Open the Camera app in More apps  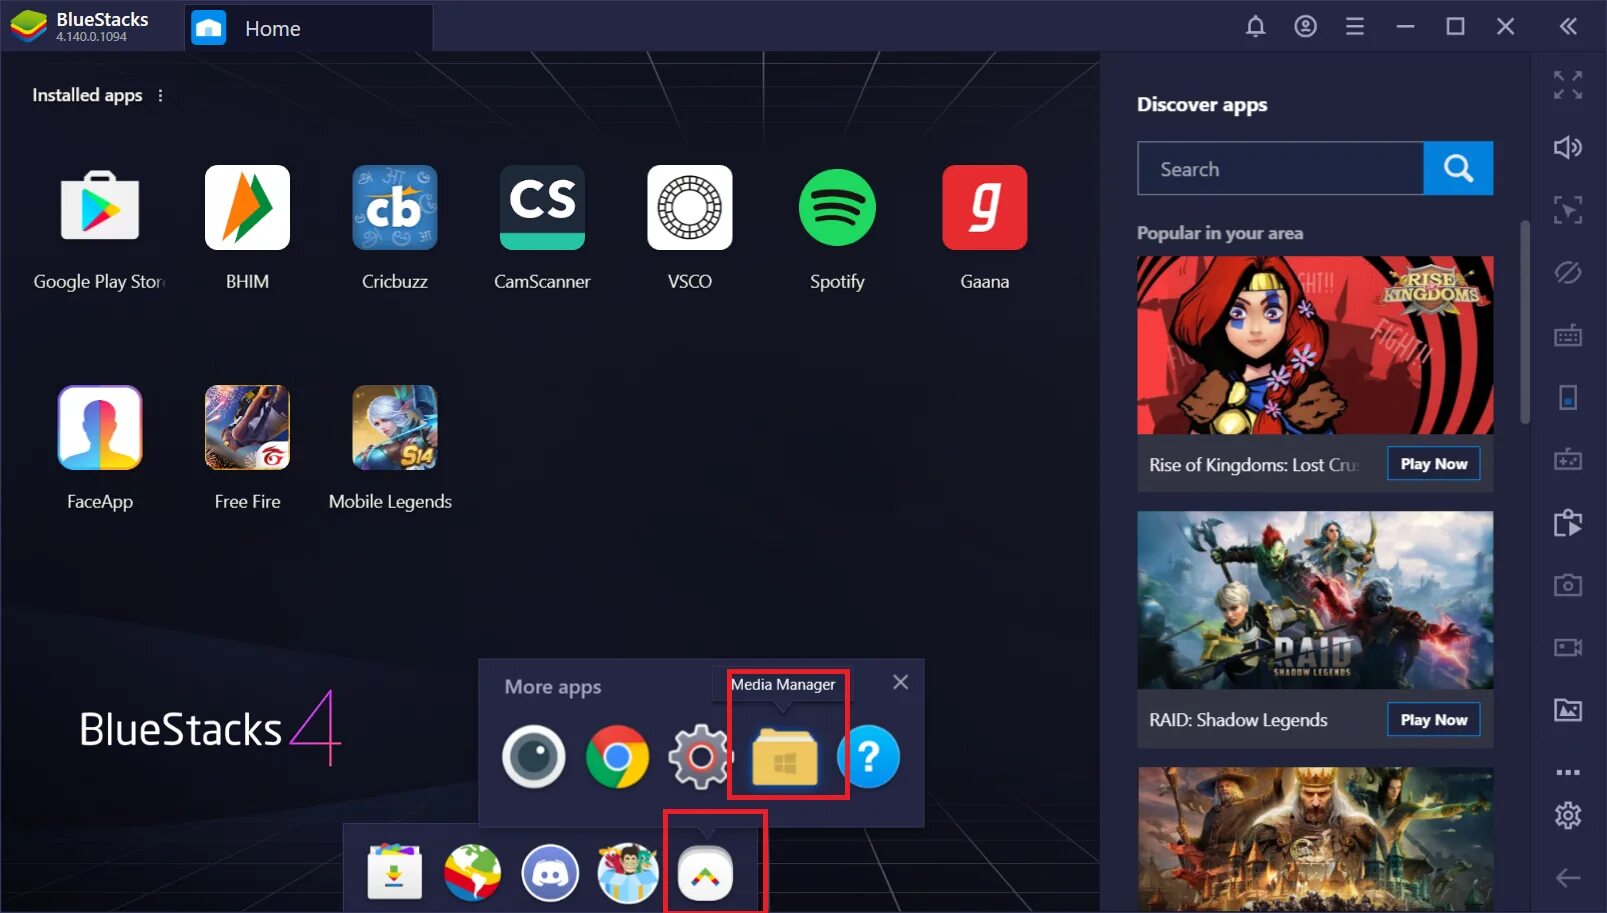(x=533, y=757)
